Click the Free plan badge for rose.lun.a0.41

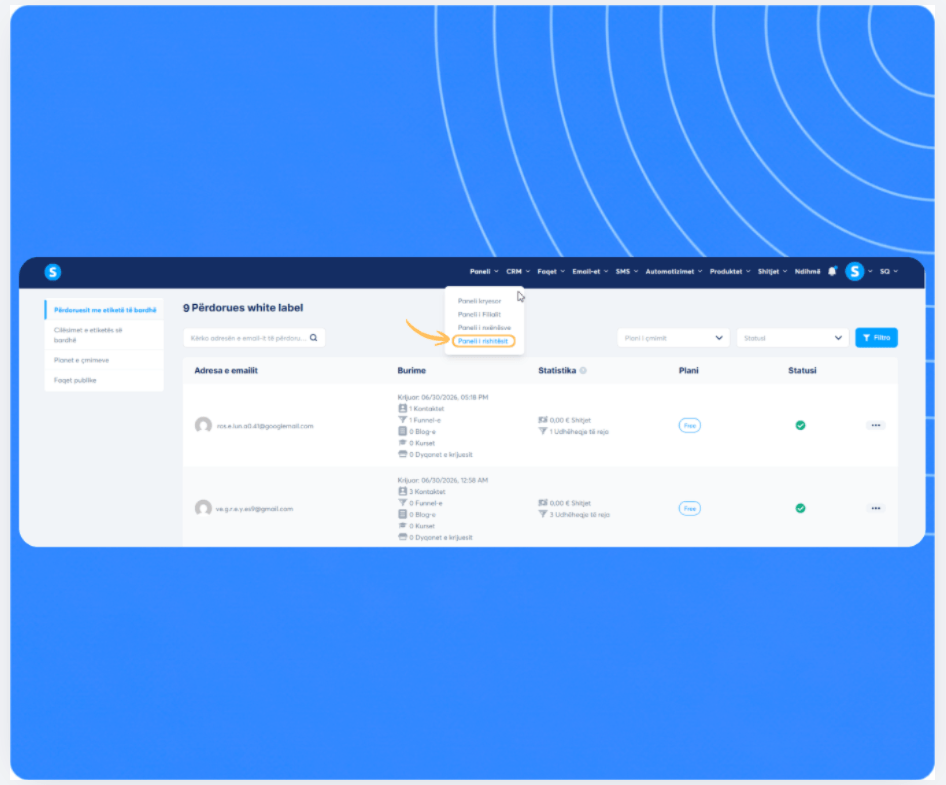pos(690,425)
